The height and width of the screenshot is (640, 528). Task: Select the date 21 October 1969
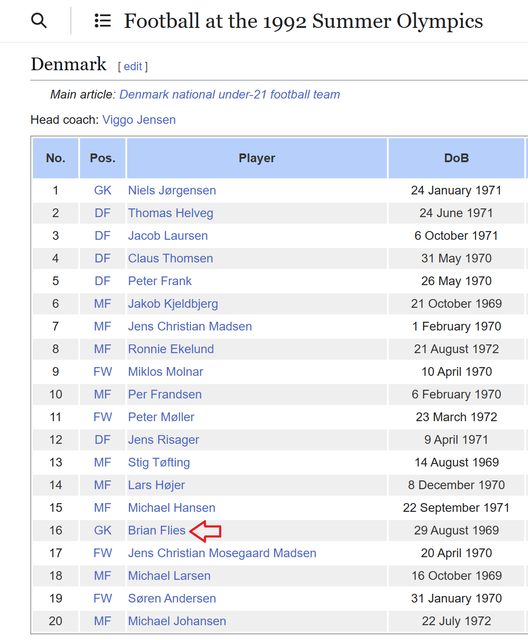pos(456,304)
